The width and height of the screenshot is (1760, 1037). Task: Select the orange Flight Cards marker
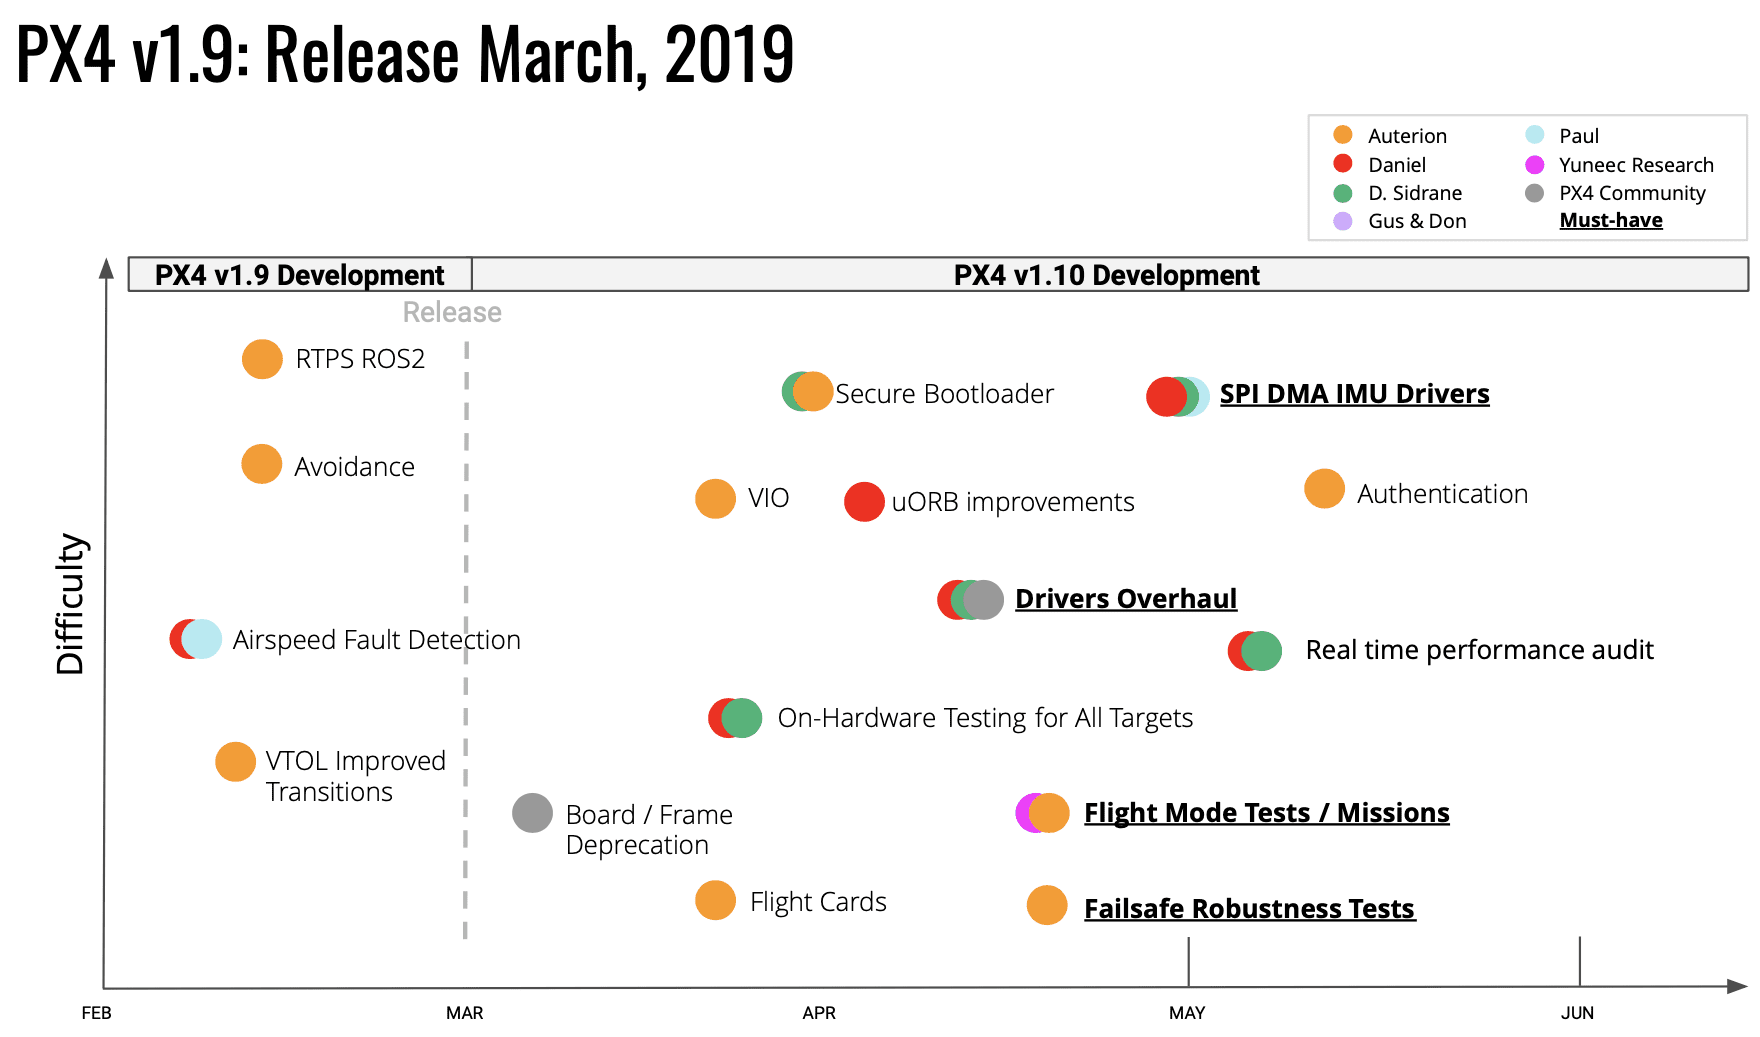pos(715,900)
